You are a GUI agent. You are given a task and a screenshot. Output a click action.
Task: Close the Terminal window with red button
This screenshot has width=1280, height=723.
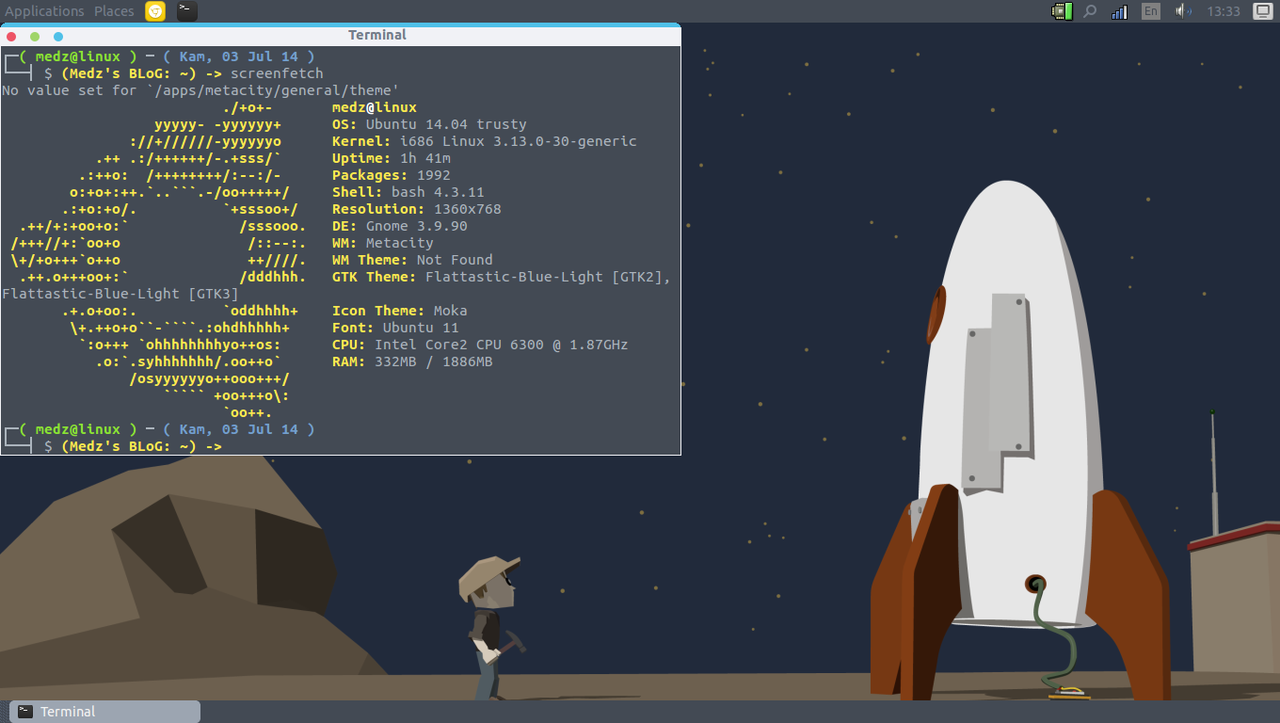[12, 36]
